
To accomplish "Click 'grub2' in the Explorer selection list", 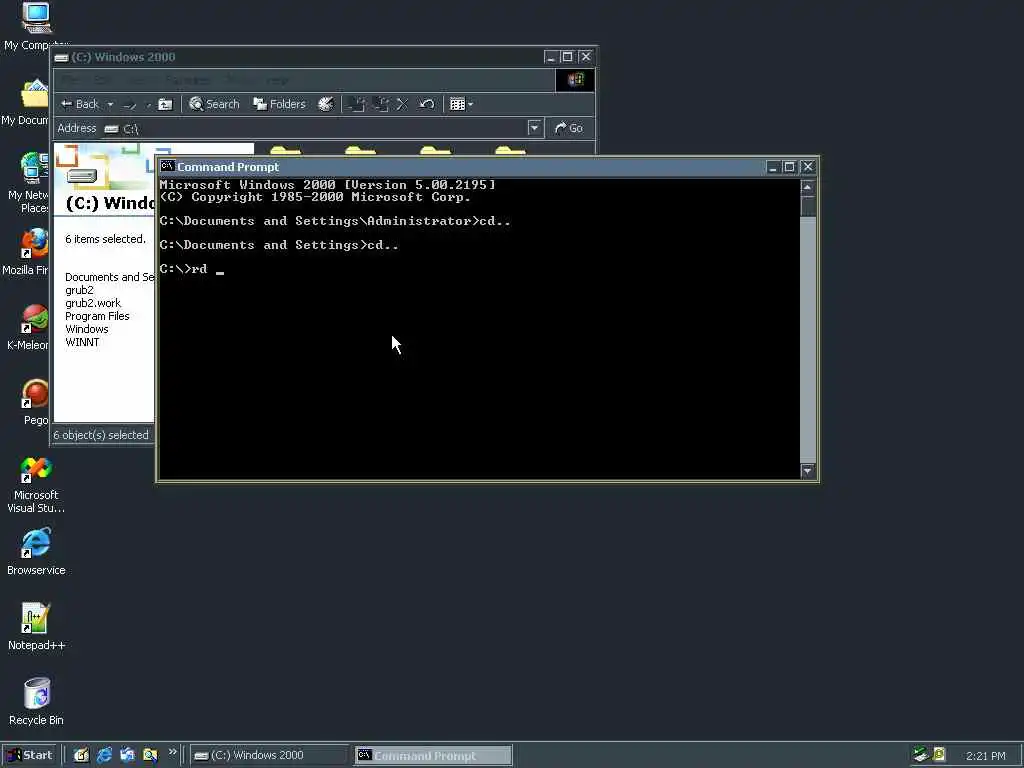I will pyautogui.click(x=79, y=290).
